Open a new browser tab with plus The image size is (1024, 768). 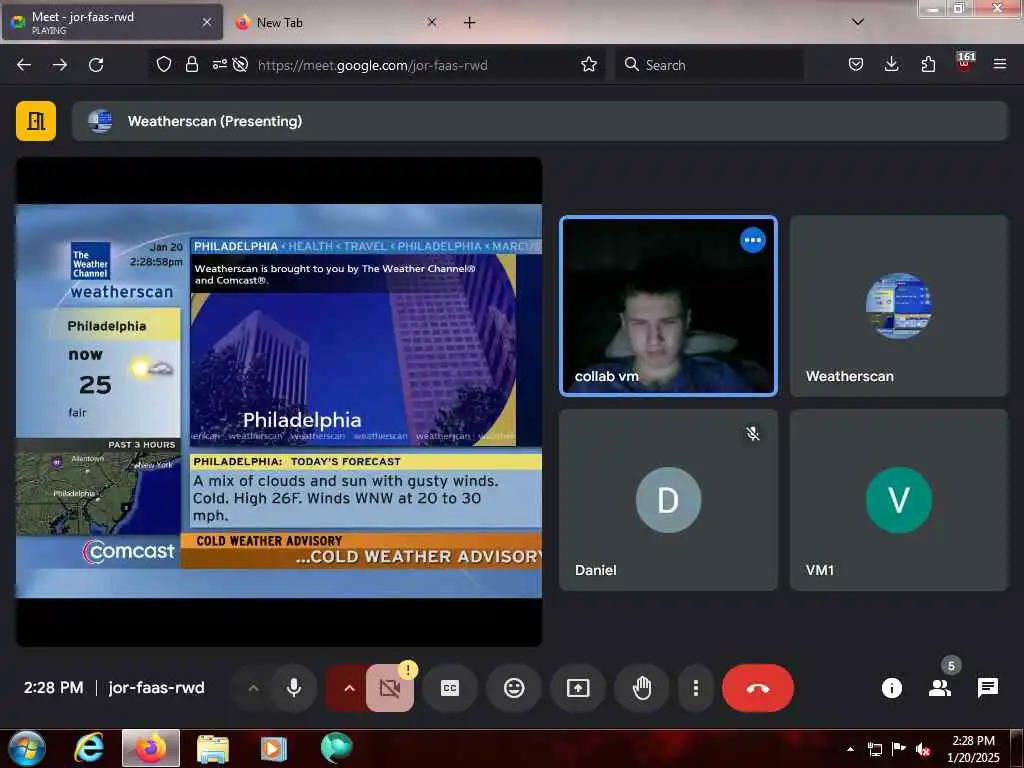(470, 22)
